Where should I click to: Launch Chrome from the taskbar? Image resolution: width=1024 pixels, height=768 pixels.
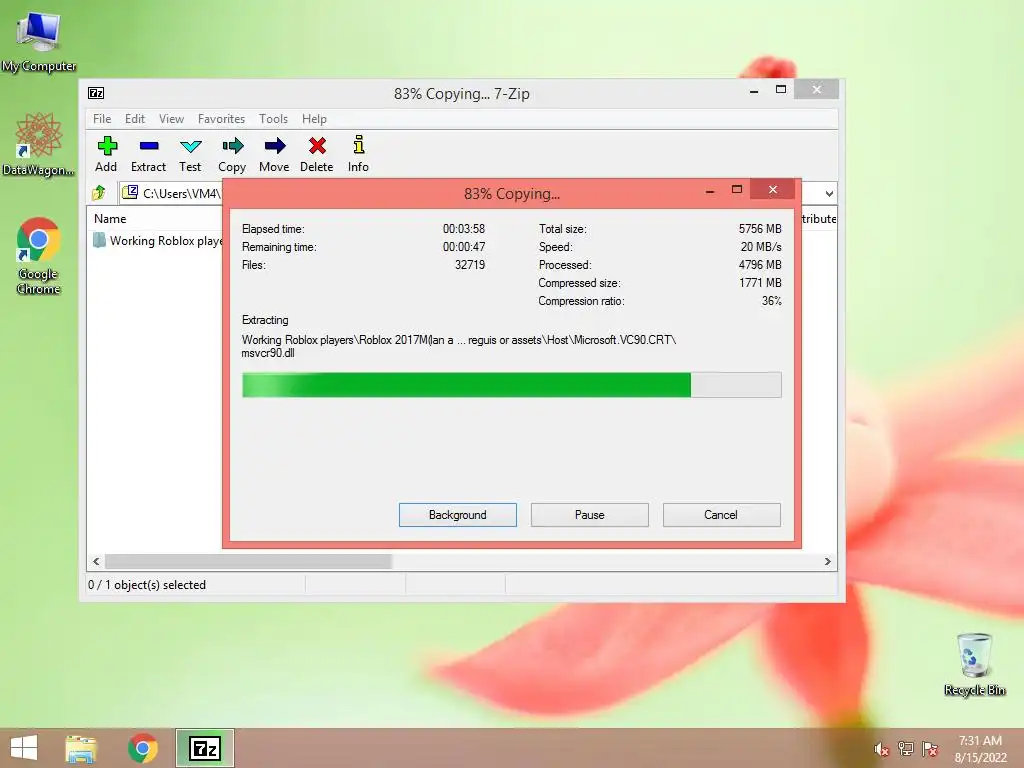click(143, 748)
